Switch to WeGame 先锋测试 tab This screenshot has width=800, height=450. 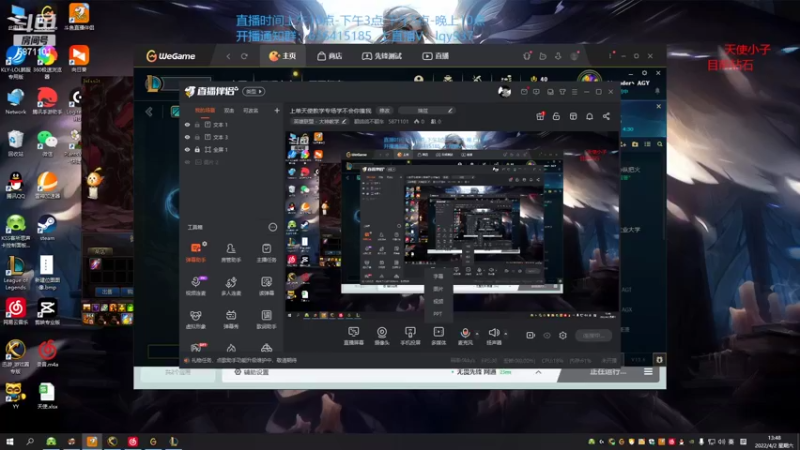pyautogui.click(x=382, y=56)
